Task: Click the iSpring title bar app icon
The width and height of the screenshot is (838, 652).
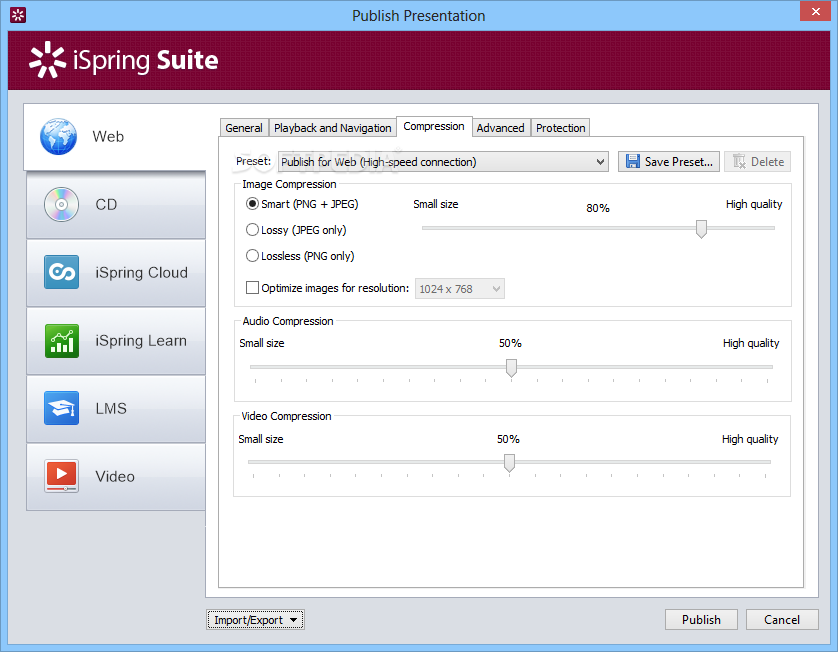Action: point(18,15)
